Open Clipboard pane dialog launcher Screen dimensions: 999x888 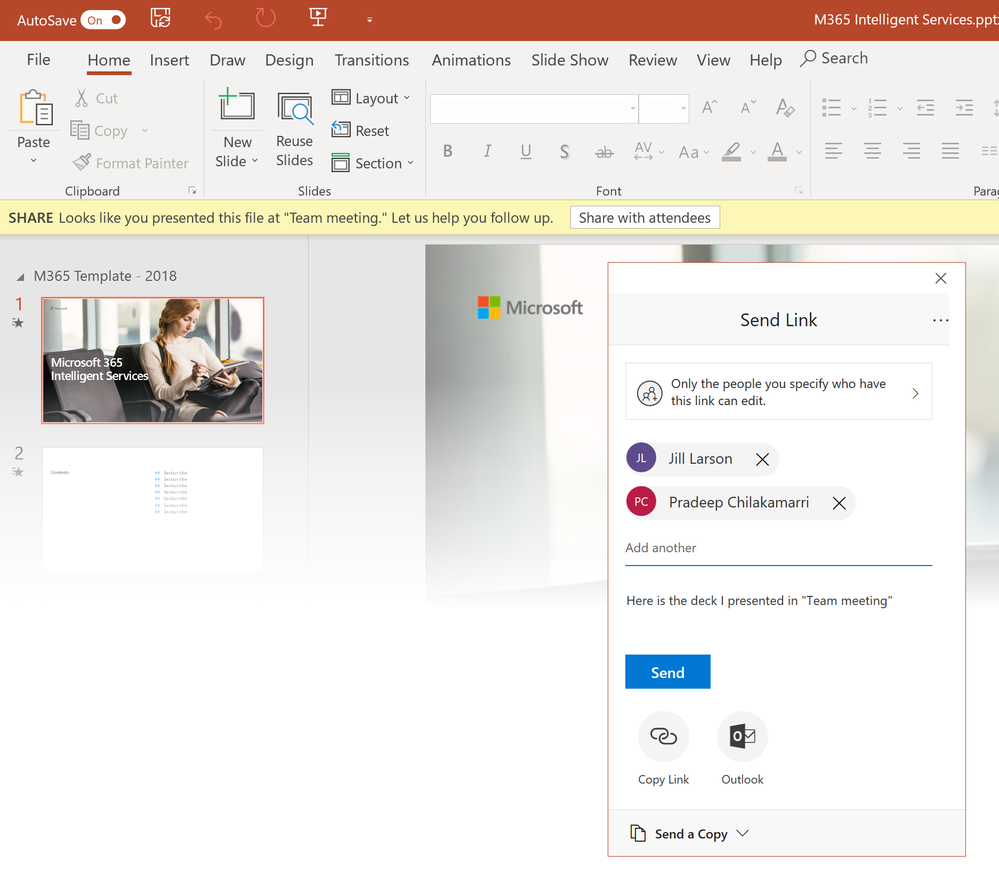[x=192, y=190]
